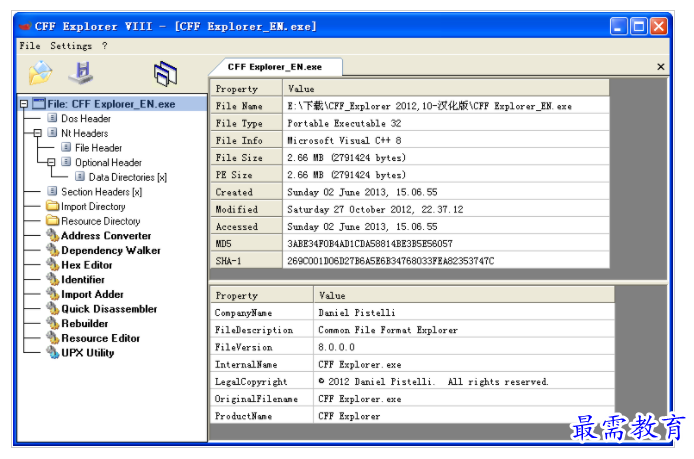Select the Optional Header node icon
Viewport: 694px width, 459px height.
[x=66, y=162]
